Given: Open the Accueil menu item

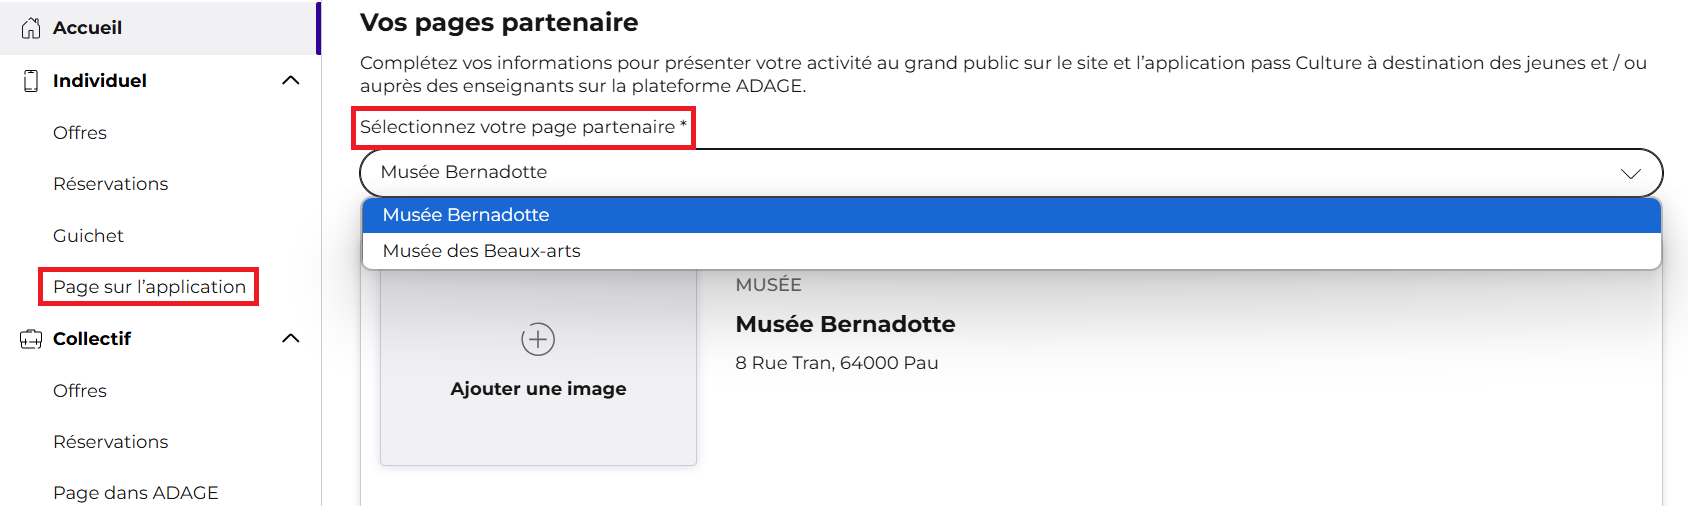Looking at the screenshot, I should point(160,28).
